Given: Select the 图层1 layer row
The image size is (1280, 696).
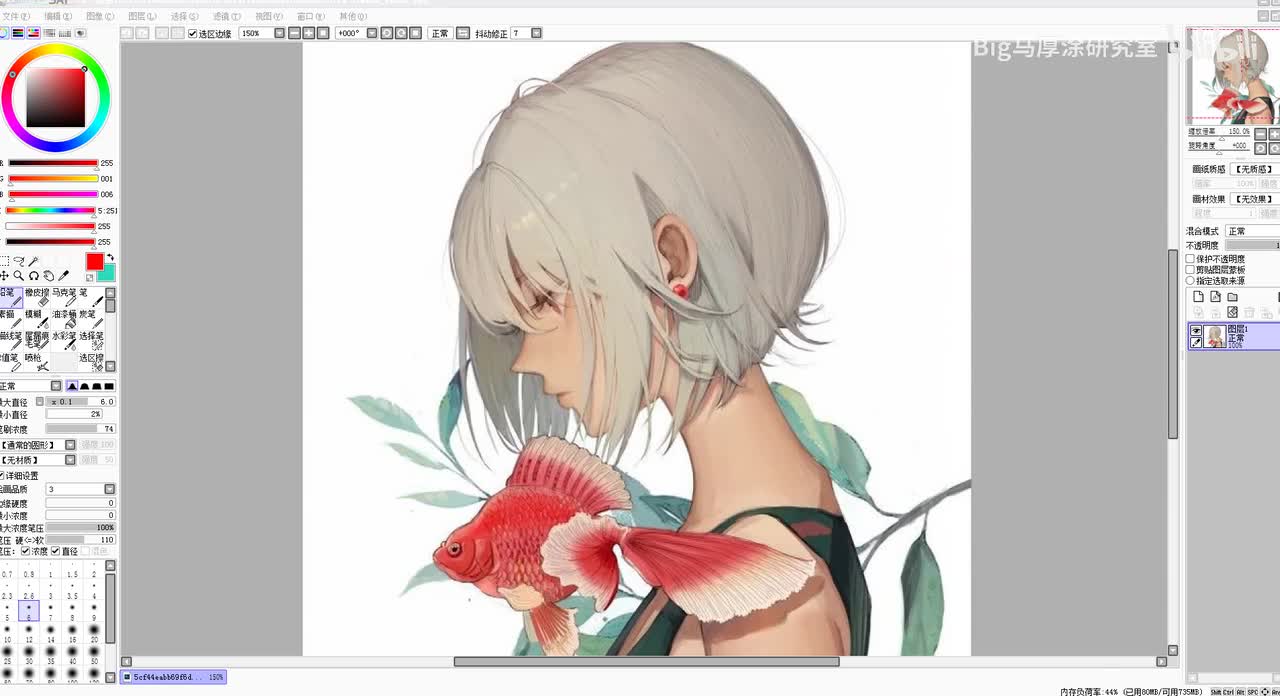Looking at the screenshot, I should 1233,336.
